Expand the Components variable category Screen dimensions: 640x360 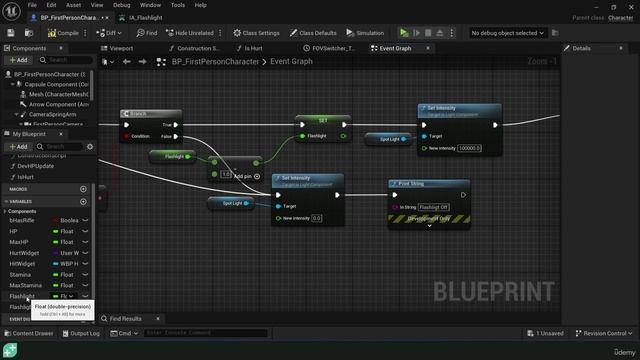coord(5,211)
